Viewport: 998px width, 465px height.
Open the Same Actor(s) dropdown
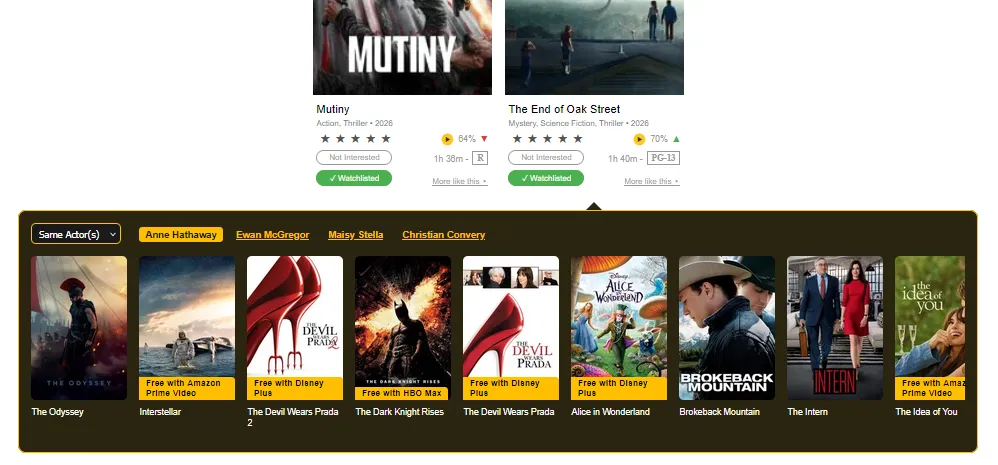click(x=76, y=234)
